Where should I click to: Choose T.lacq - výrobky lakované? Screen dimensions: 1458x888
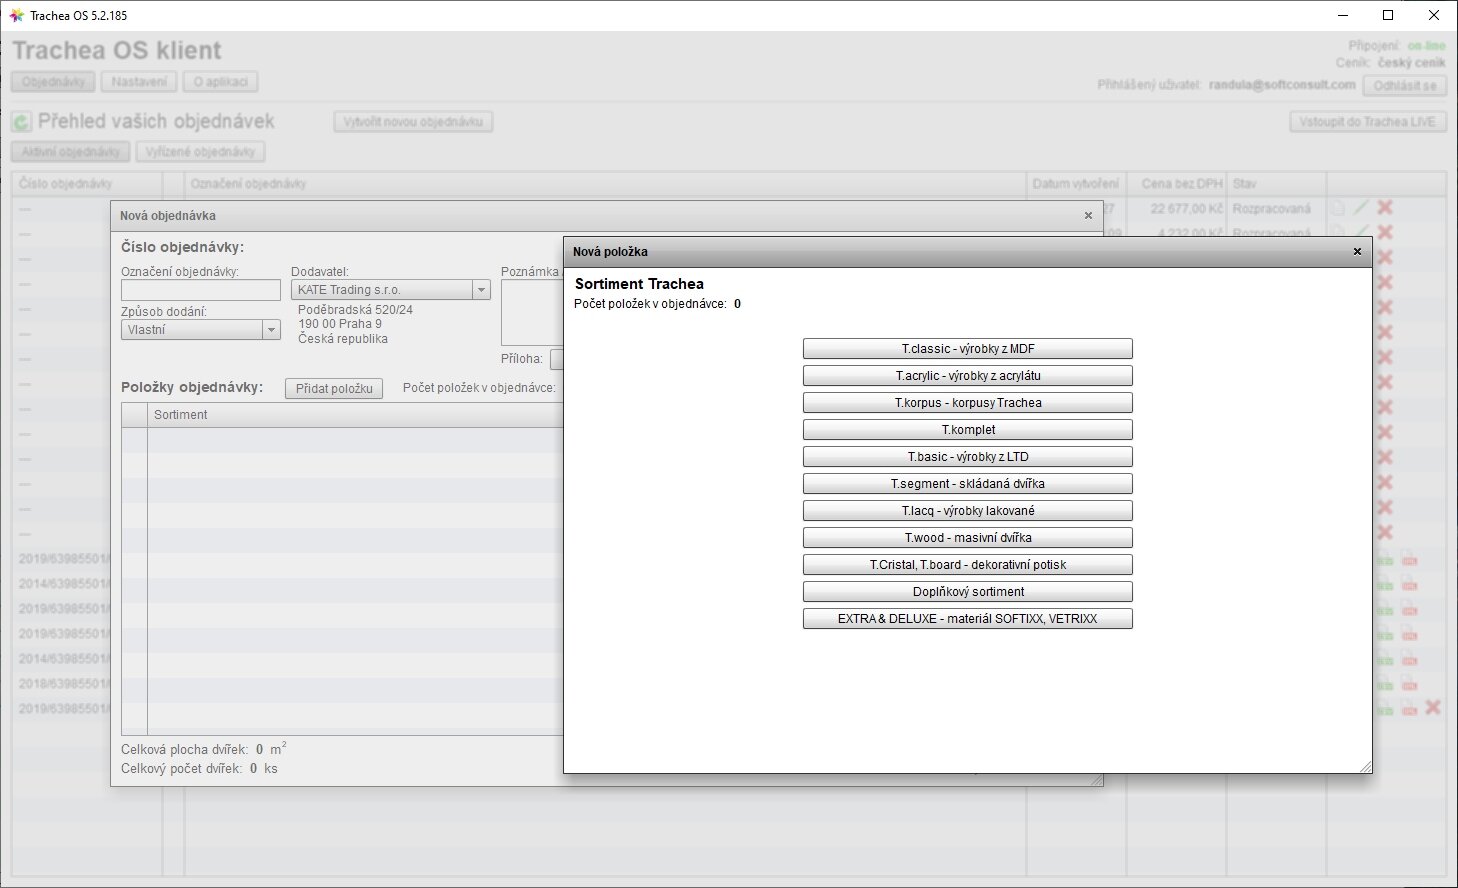(x=967, y=511)
